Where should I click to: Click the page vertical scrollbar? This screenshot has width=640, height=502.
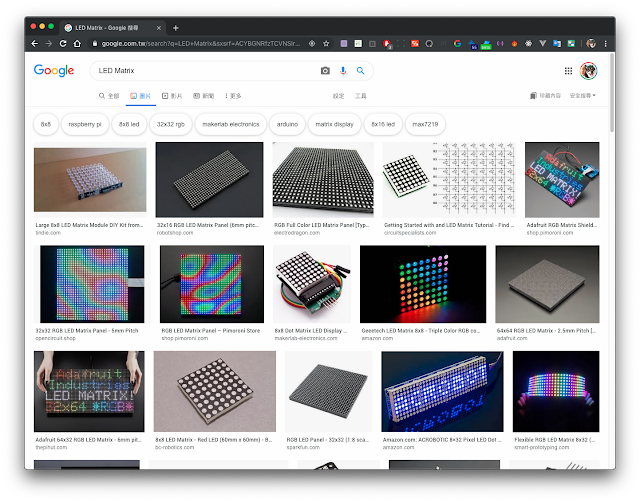(x=612, y=94)
